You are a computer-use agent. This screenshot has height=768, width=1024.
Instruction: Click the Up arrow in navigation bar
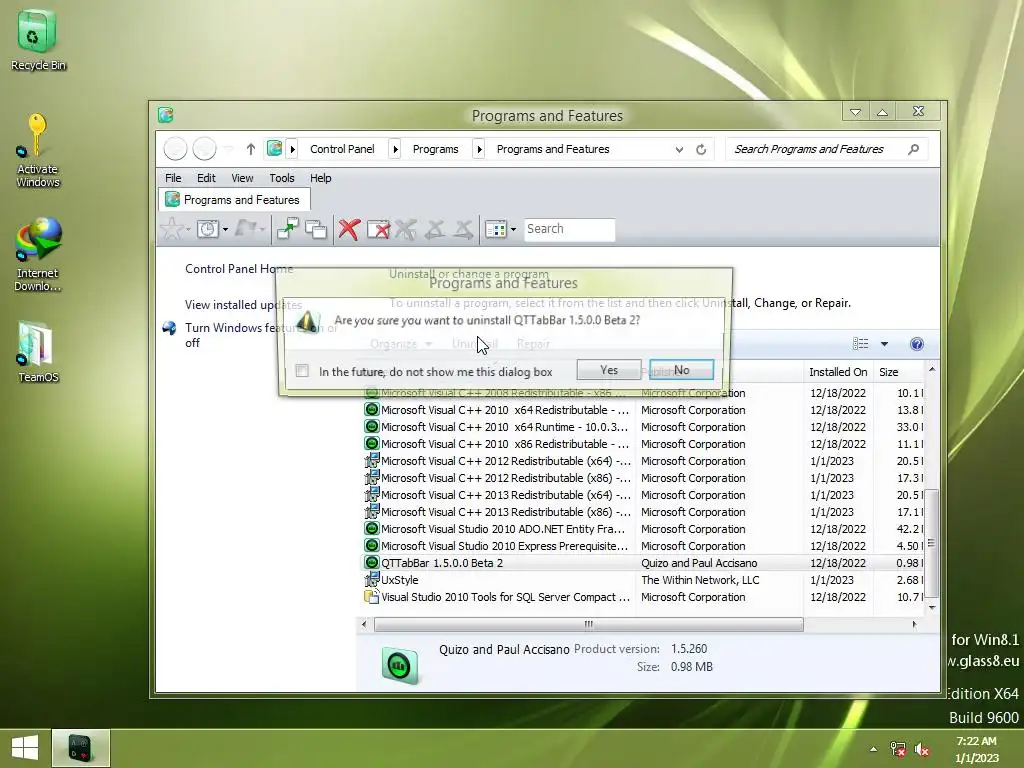pos(251,149)
